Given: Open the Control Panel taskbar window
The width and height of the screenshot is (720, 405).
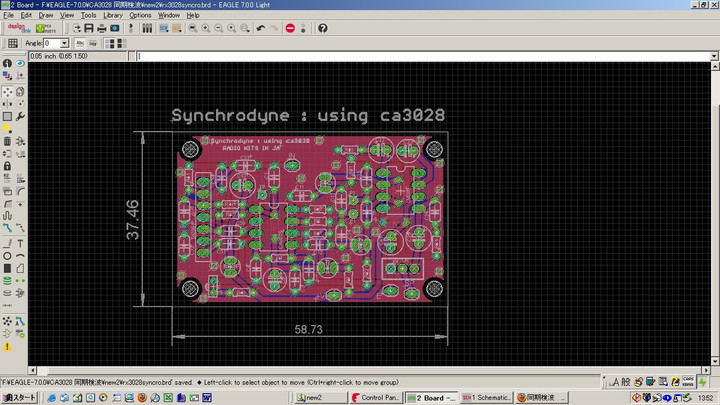Looking at the screenshot, I should 376,397.
